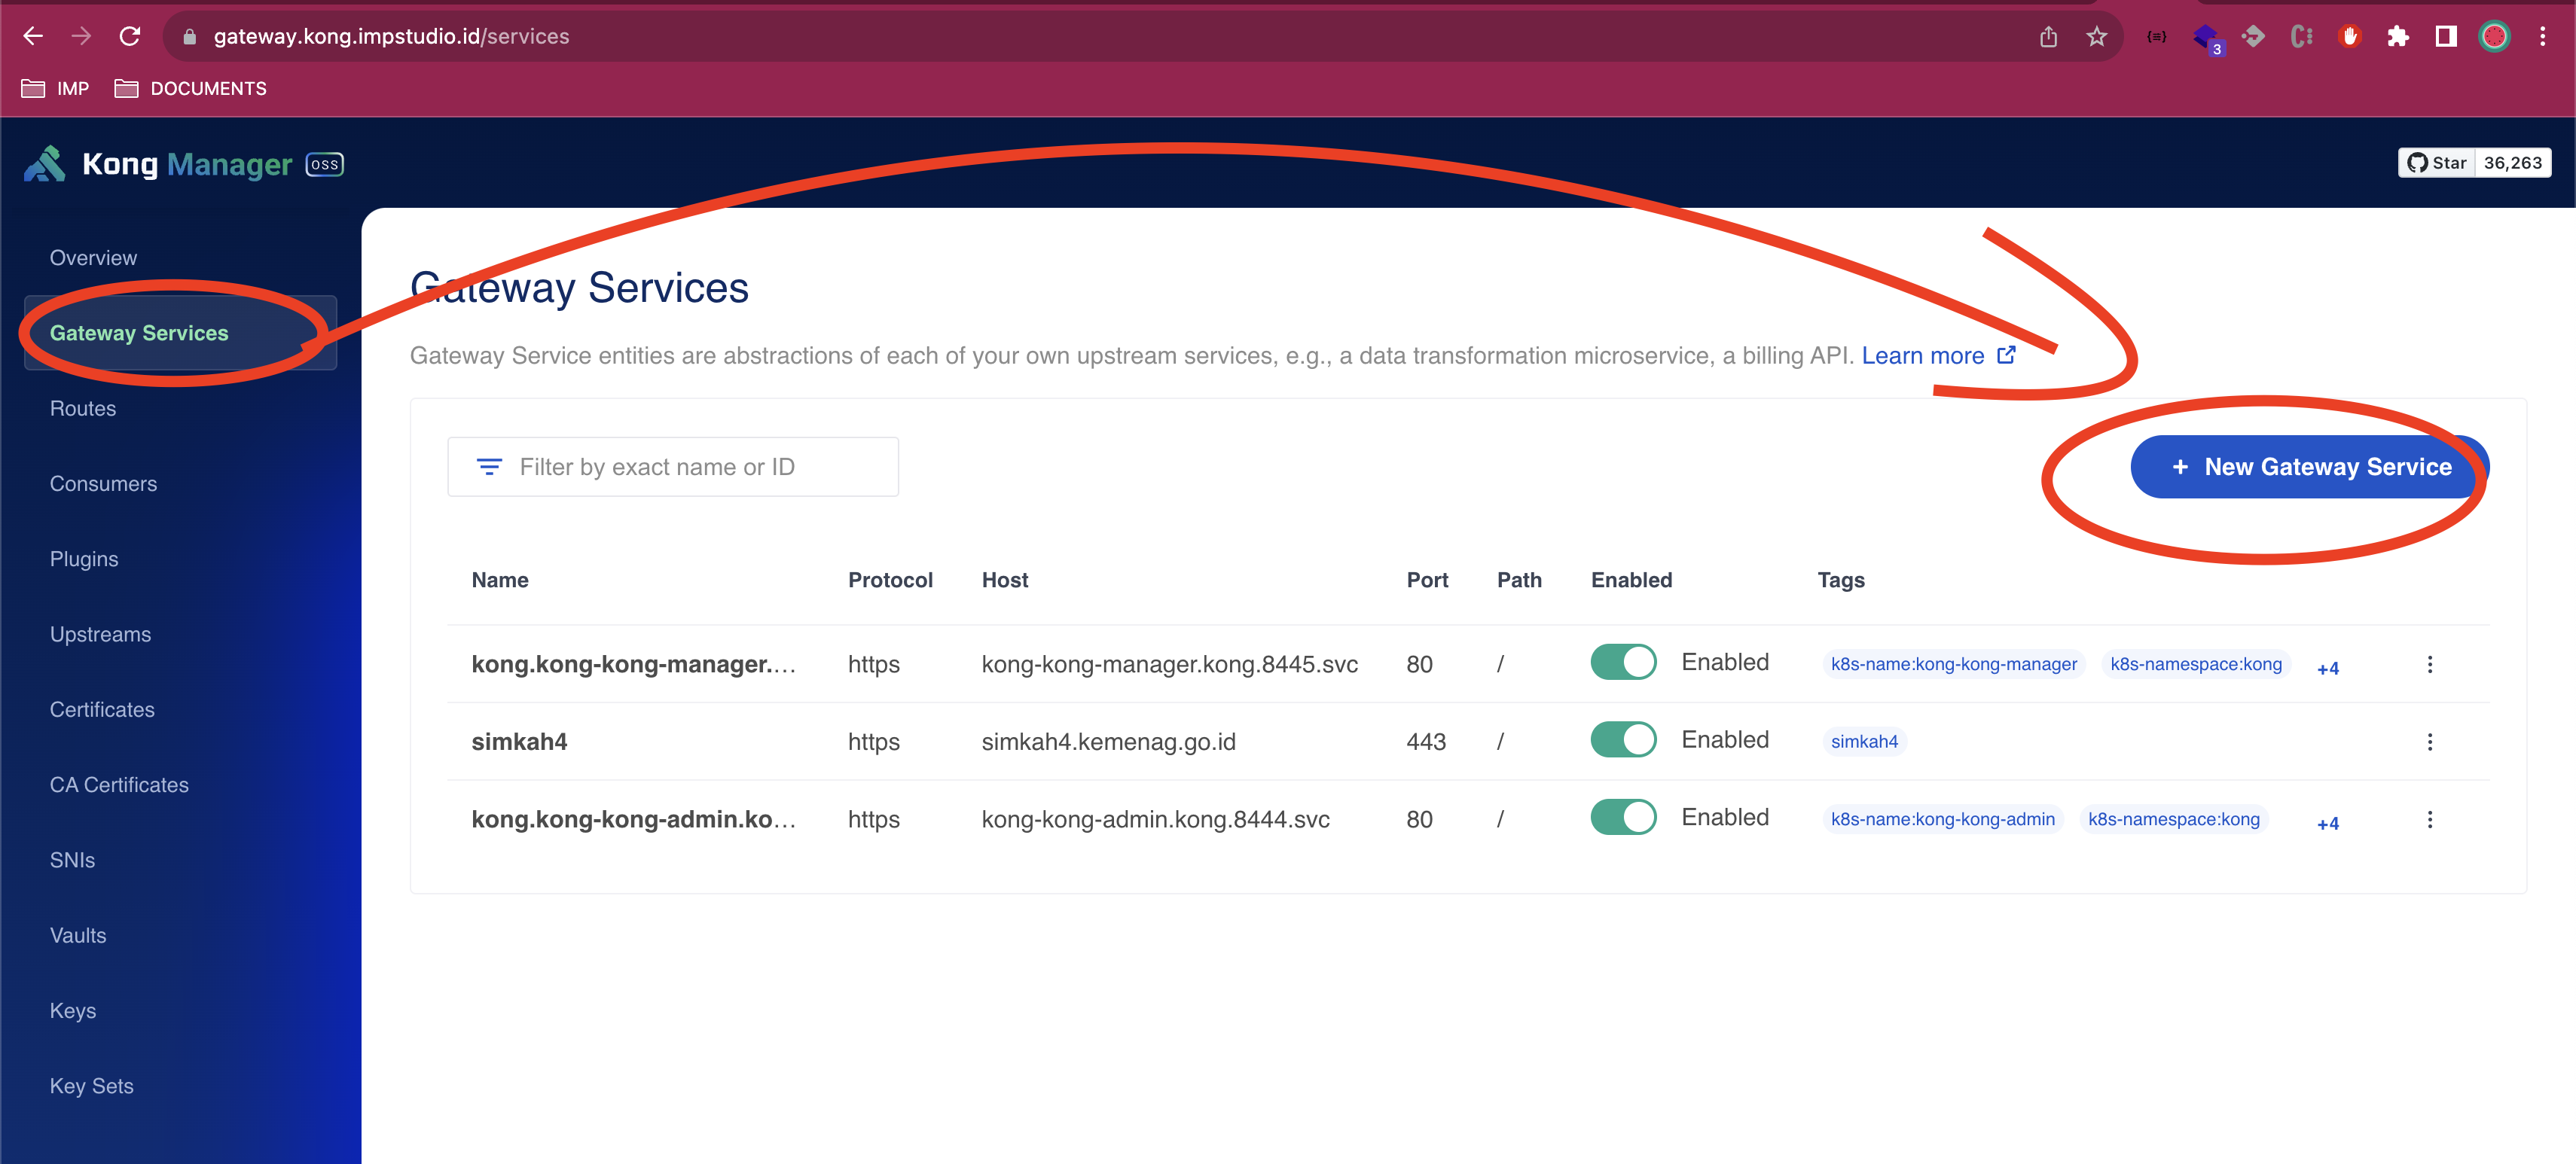Click the 36,263 star count

click(2512, 163)
